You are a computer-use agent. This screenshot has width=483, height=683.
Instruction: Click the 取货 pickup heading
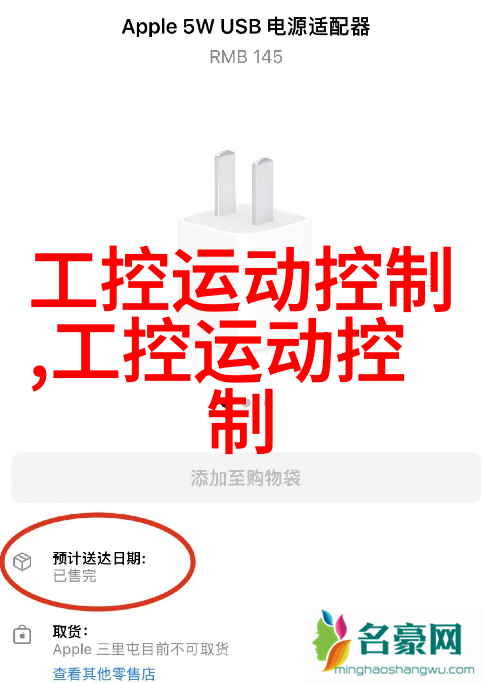pyautogui.click(x=70, y=631)
